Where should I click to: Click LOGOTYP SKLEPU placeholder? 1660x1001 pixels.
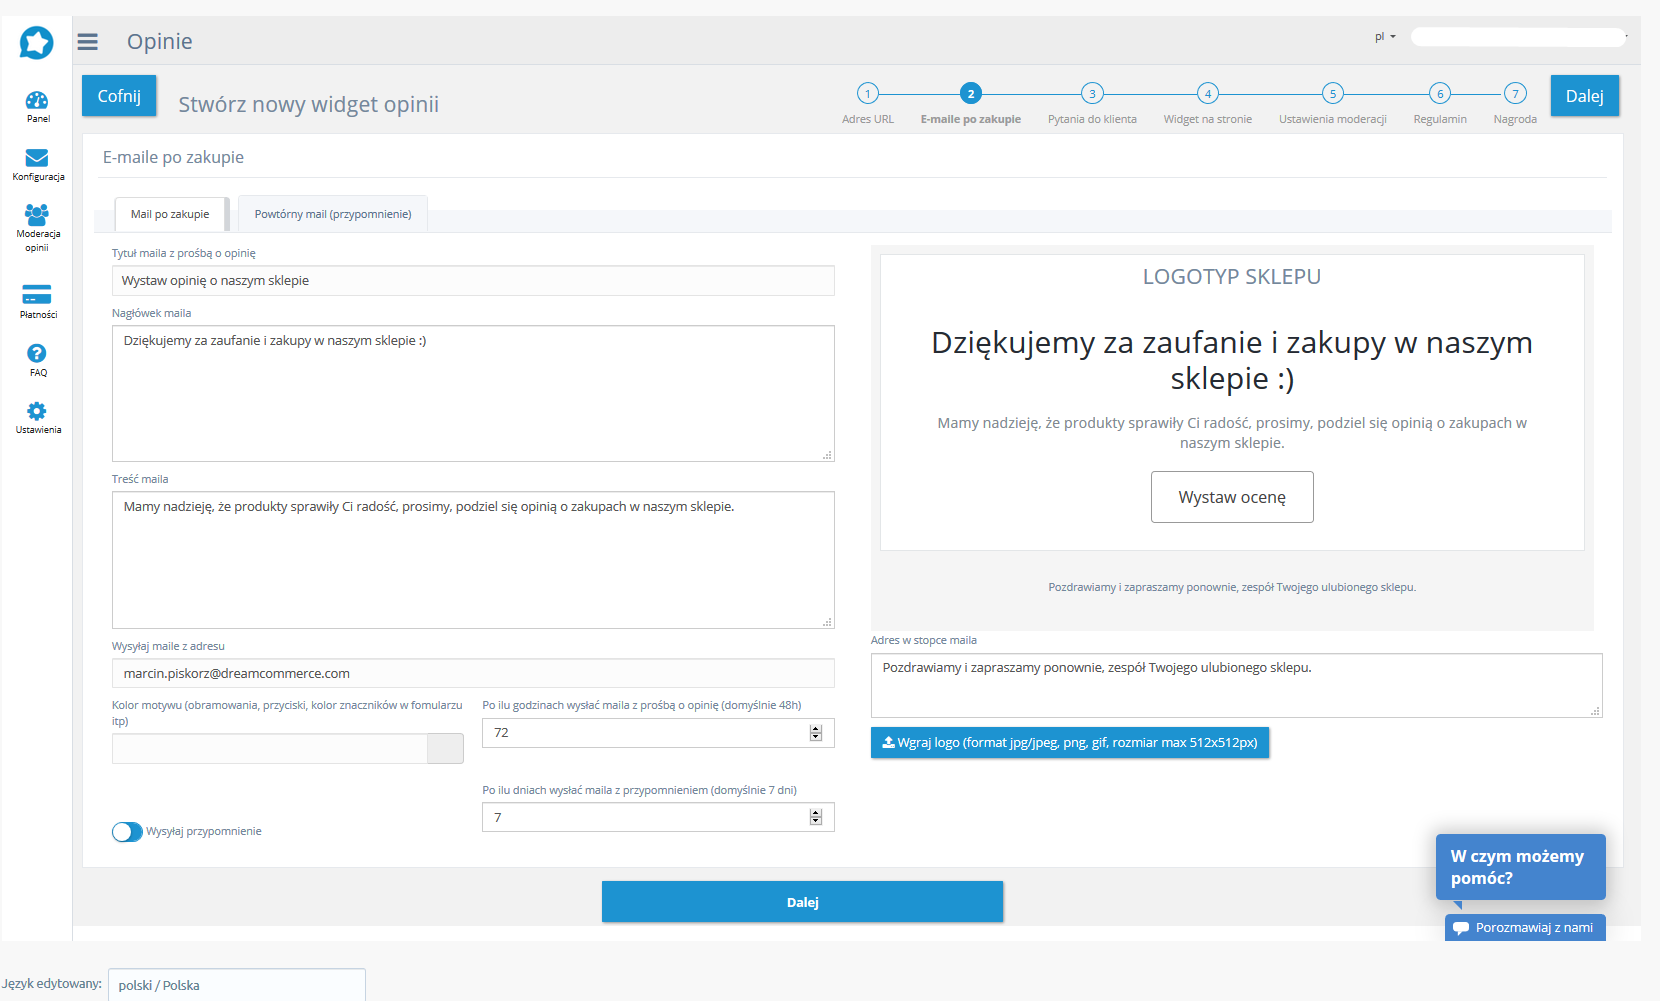[x=1232, y=277]
